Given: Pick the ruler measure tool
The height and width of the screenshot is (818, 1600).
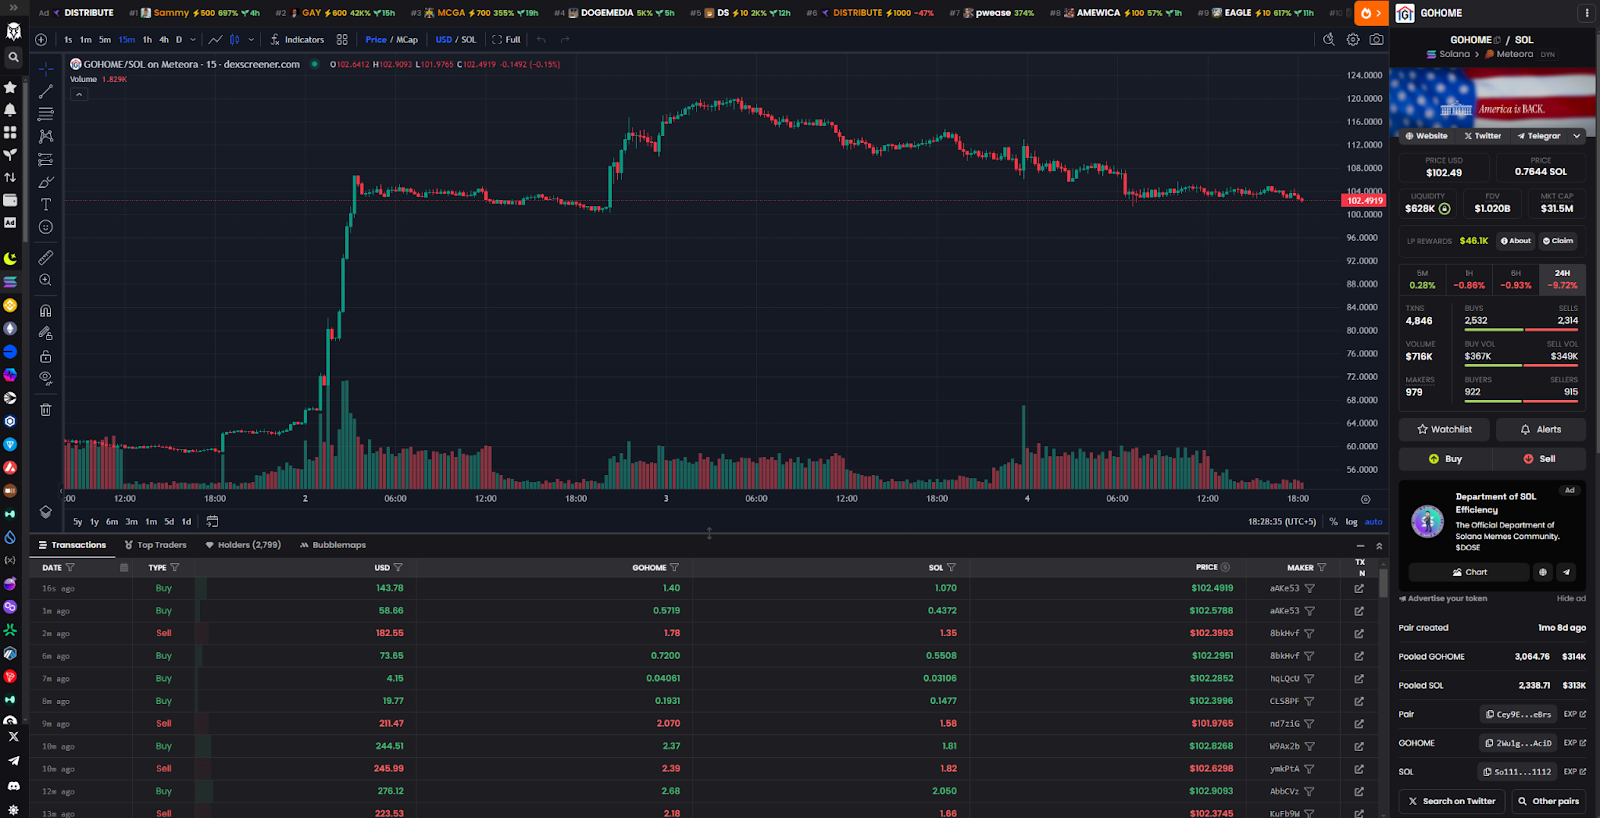Looking at the screenshot, I should (x=45, y=258).
